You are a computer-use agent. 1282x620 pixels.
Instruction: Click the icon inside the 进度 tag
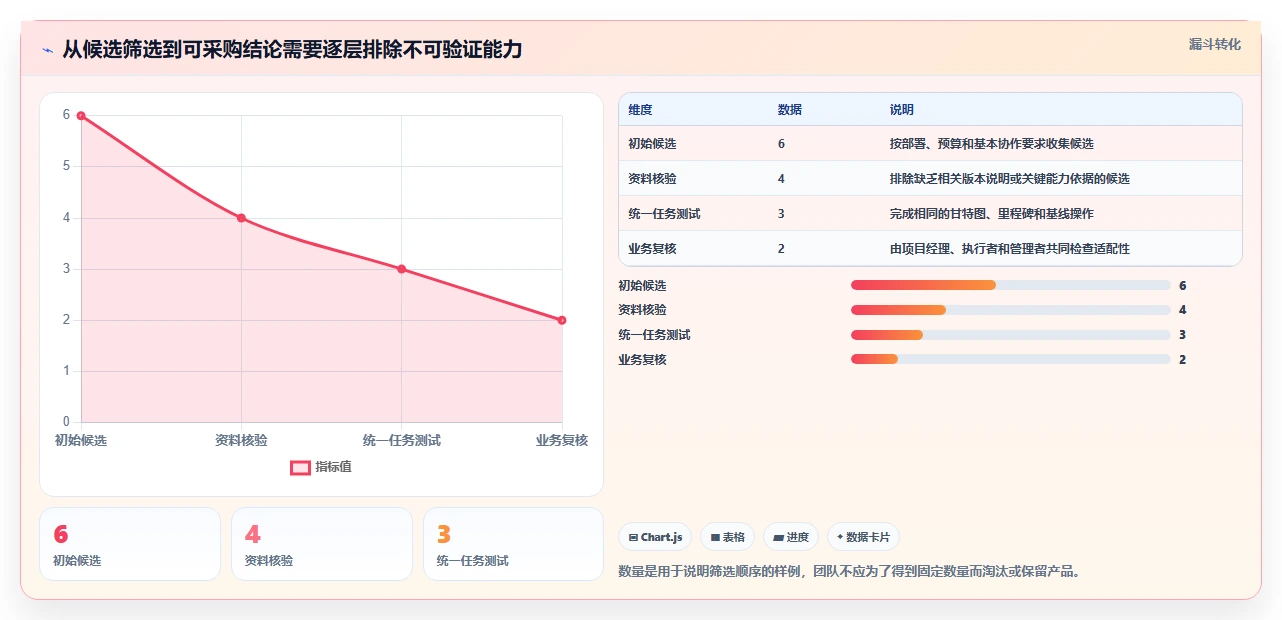point(778,537)
